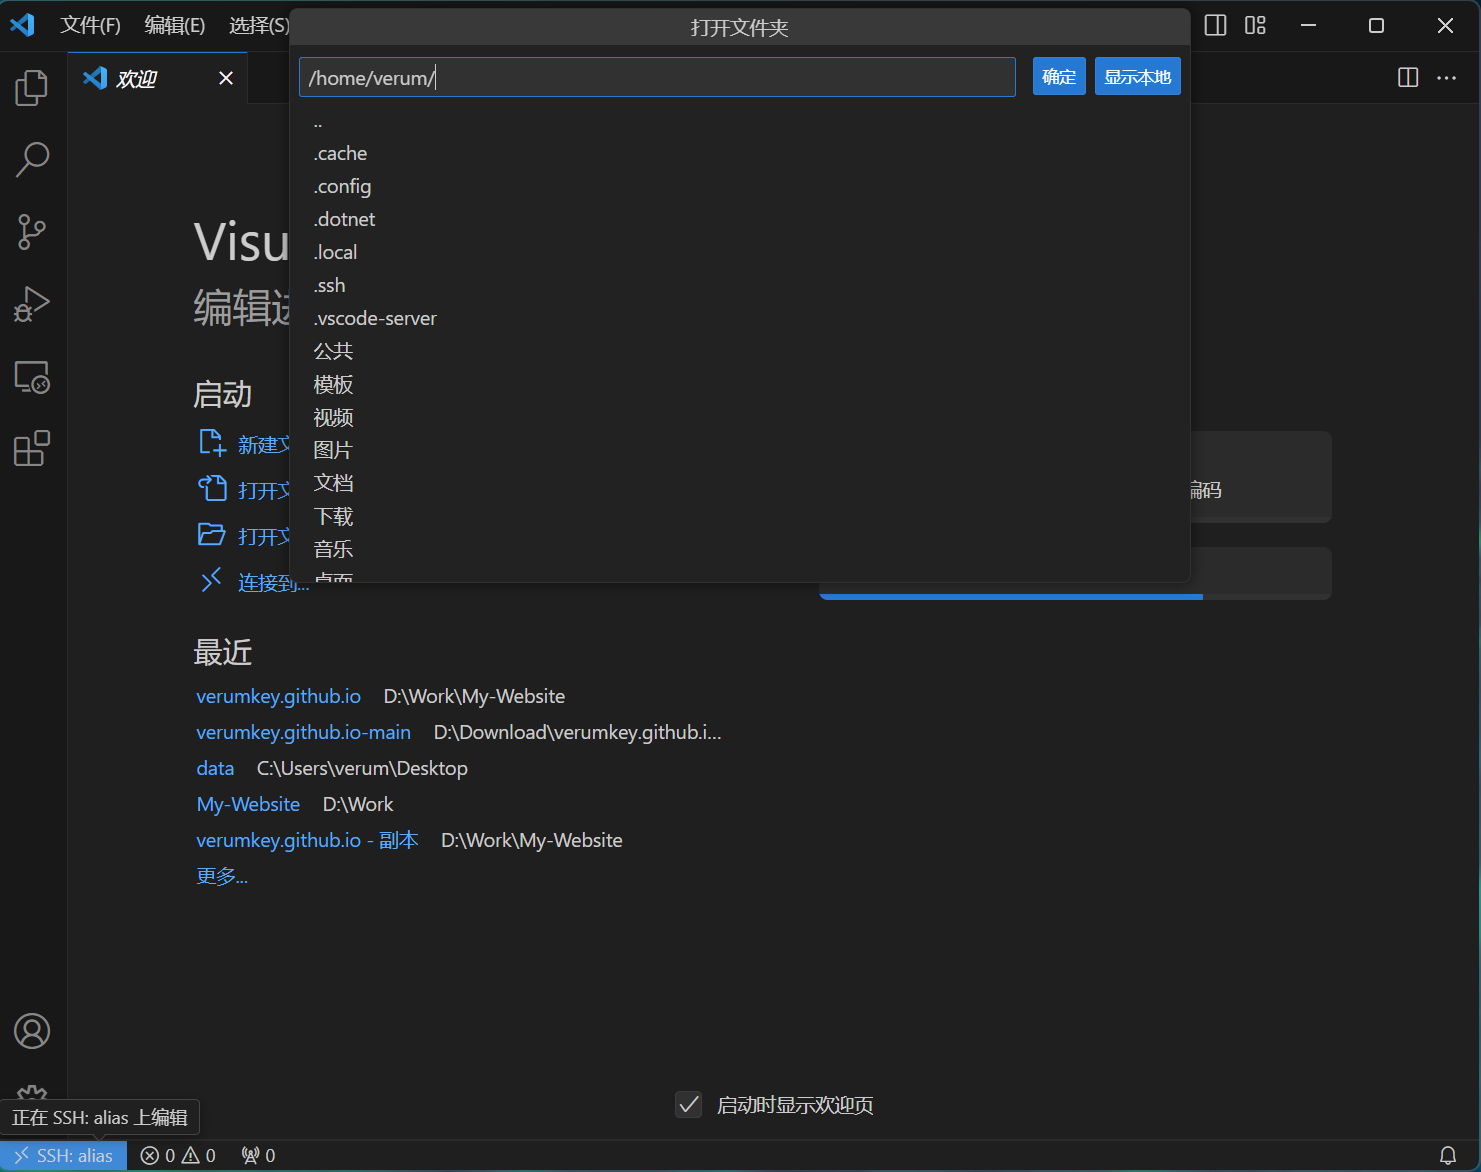The height and width of the screenshot is (1172, 1481).
Task: Click the folder path input field
Action: tap(657, 77)
